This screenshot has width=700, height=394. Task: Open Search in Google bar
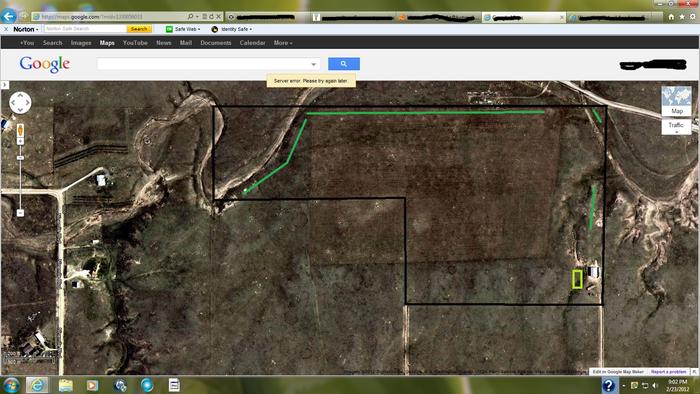coord(53,43)
